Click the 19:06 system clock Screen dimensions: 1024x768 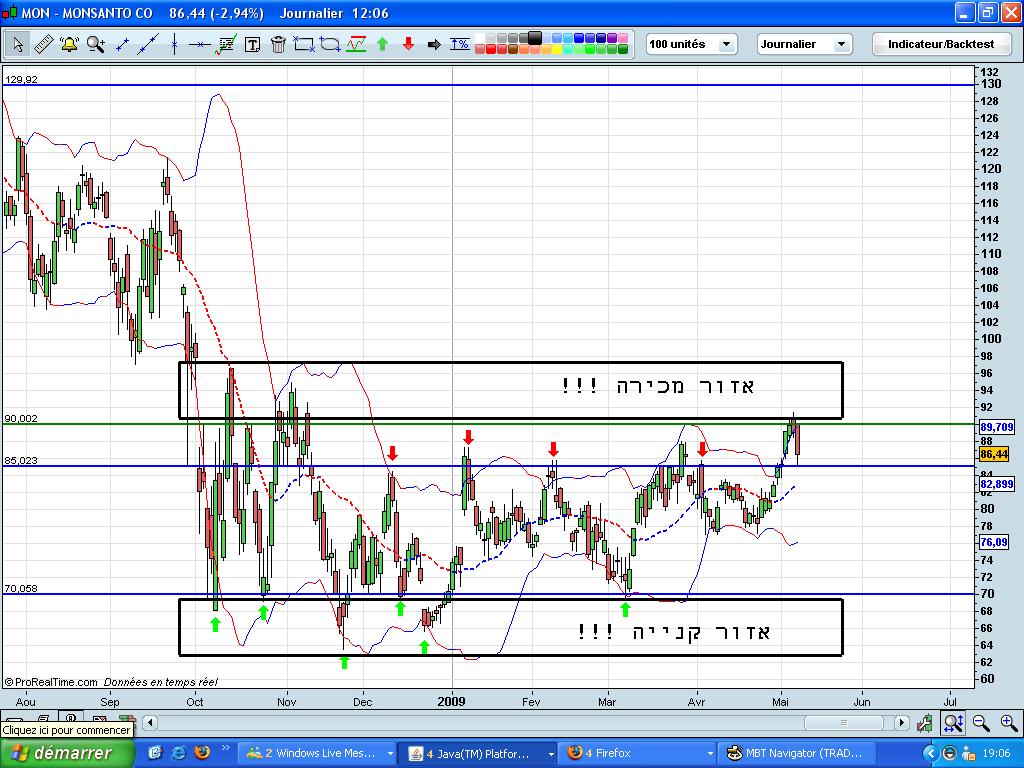click(x=997, y=753)
